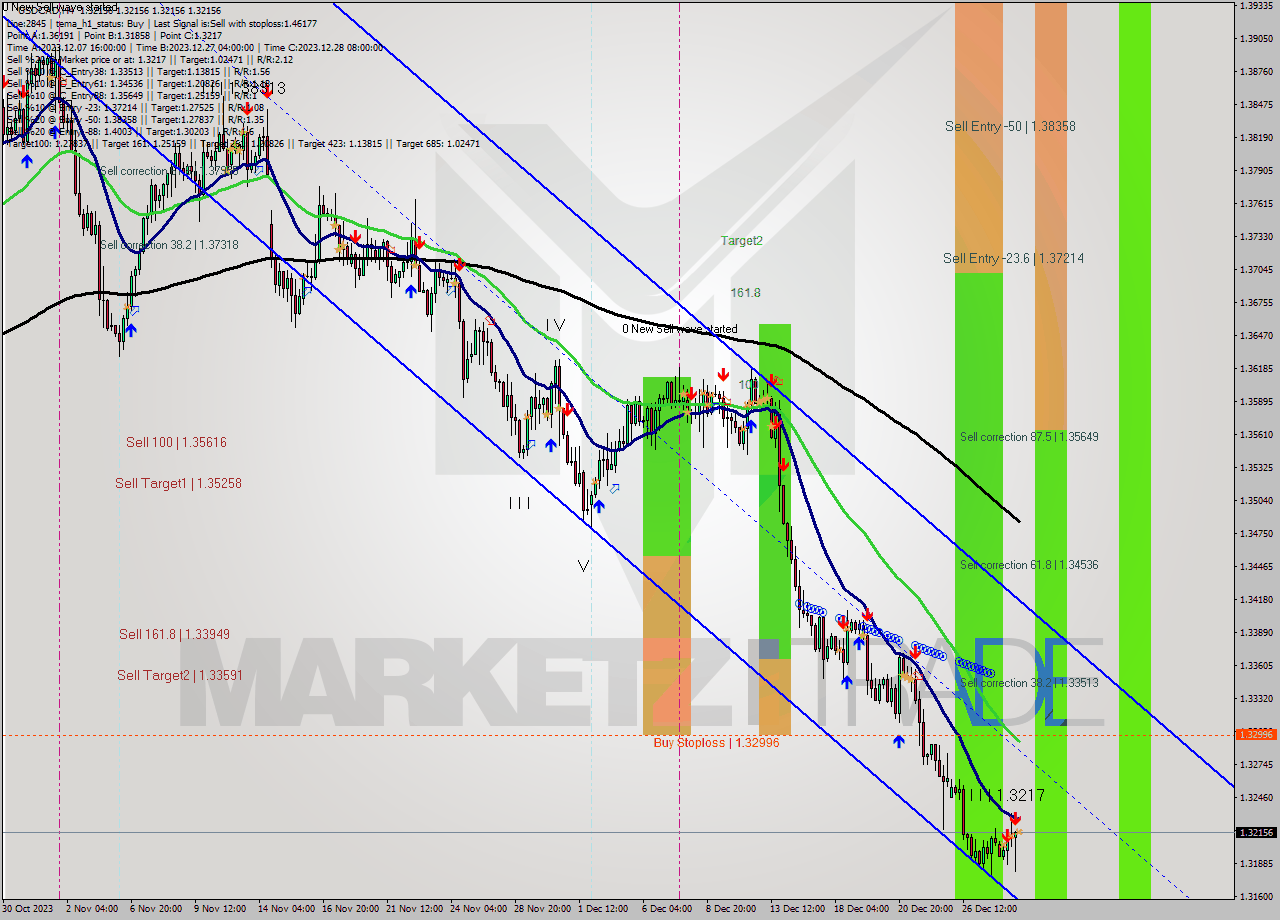The image size is (1280, 920).
Task: Select the 'Sell Entry -50 | 1.38358' label
Action: point(1010,126)
